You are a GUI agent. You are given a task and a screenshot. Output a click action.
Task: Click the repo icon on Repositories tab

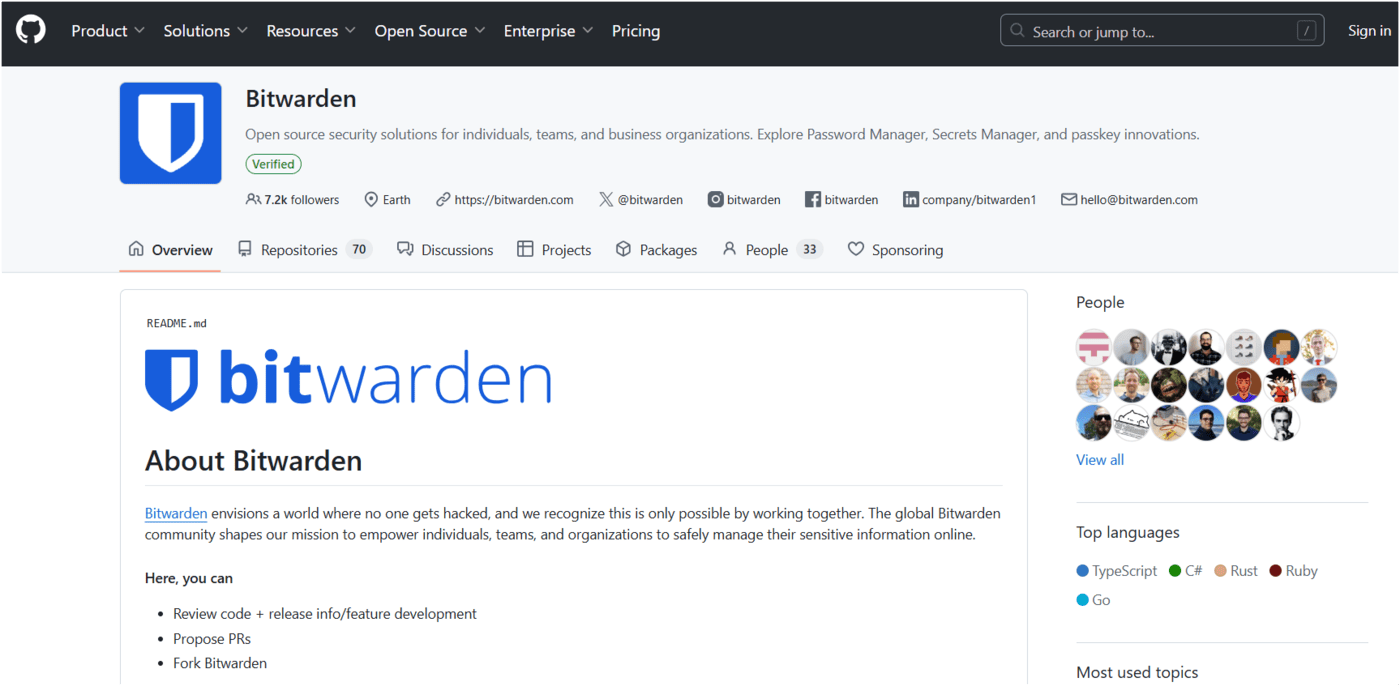click(245, 249)
